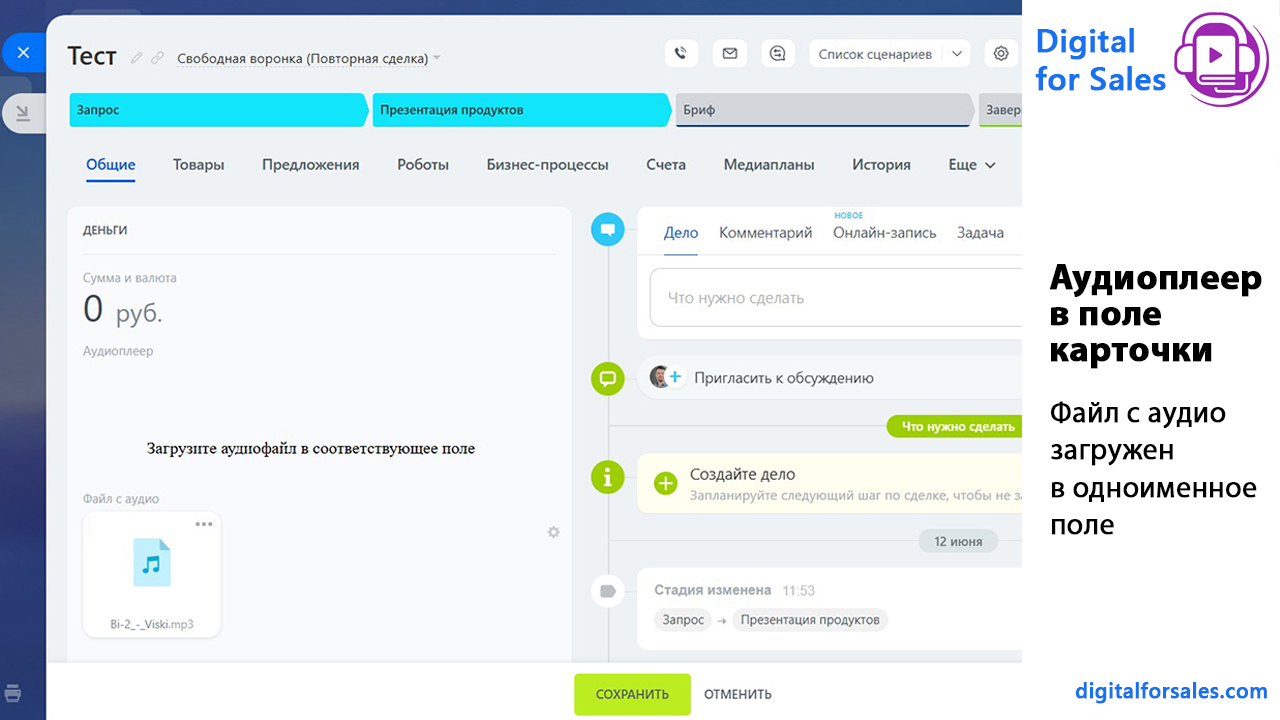Select the Задача timeline tab
The height and width of the screenshot is (720, 1280).
point(980,233)
